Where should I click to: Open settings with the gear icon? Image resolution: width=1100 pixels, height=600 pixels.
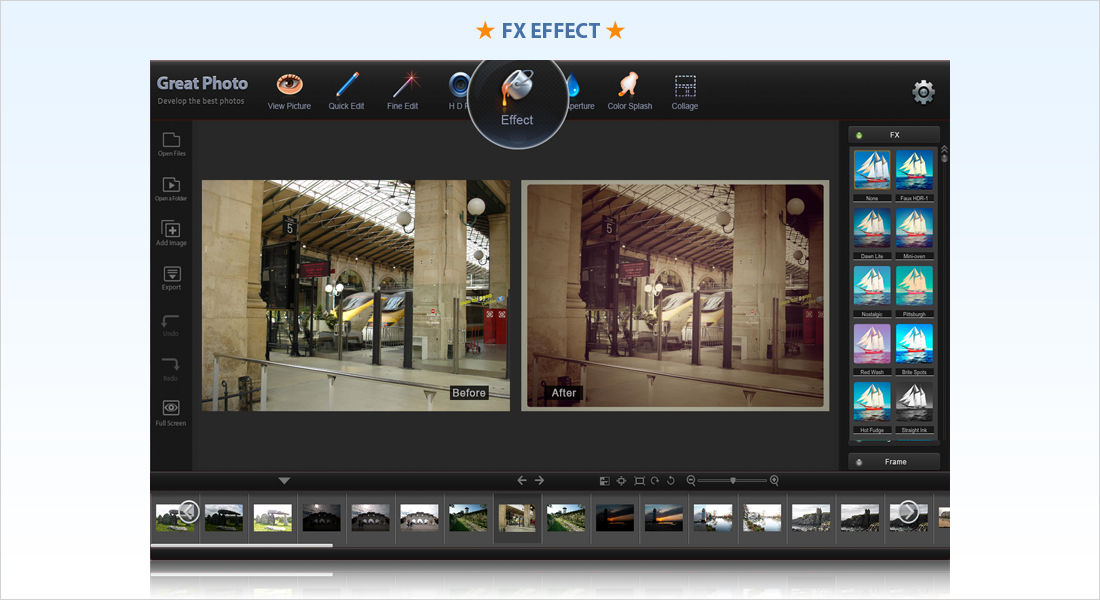[923, 93]
